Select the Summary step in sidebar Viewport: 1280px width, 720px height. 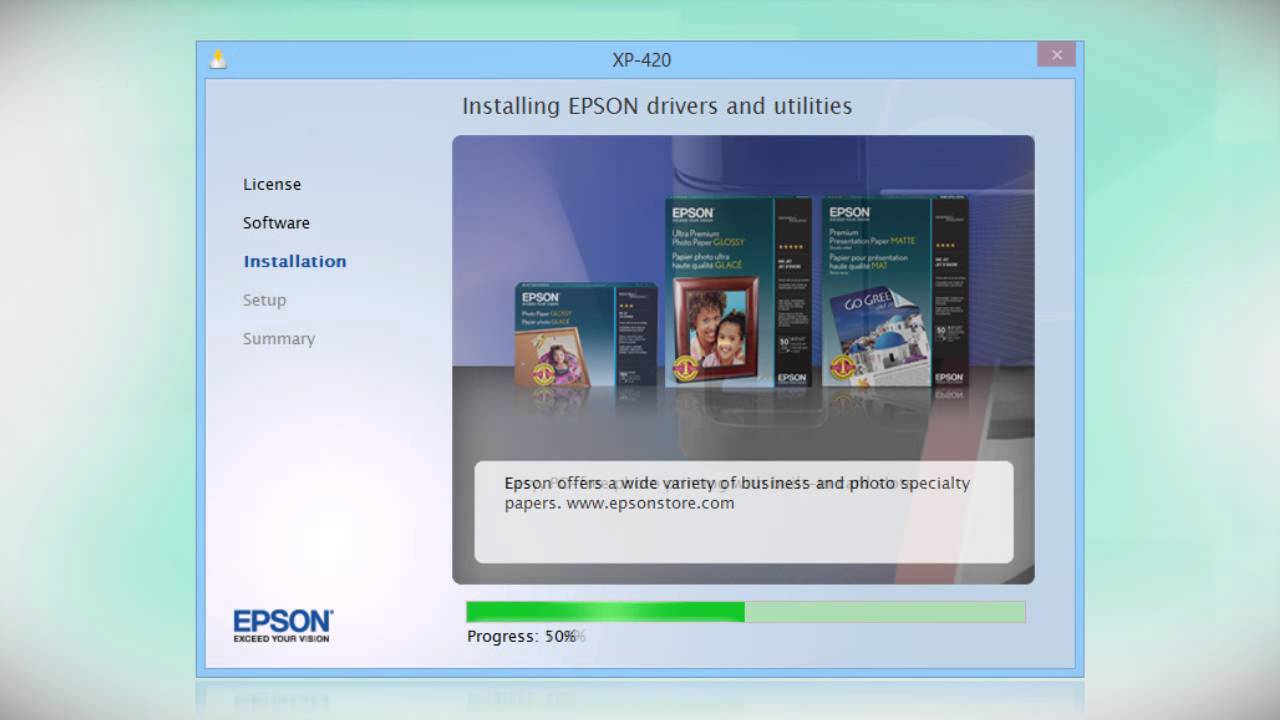[279, 339]
